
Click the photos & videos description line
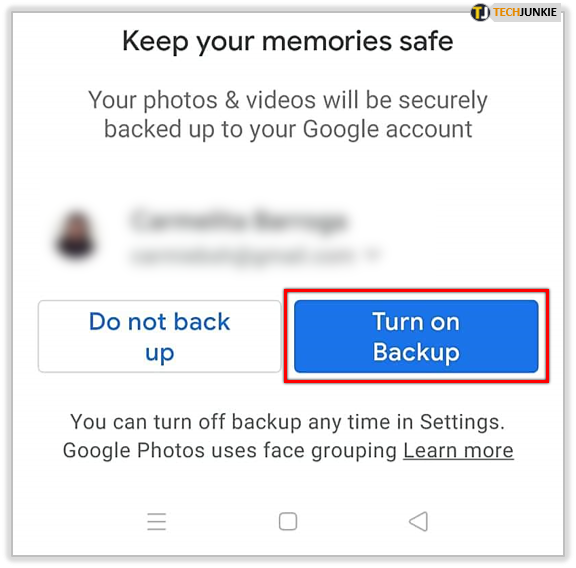pos(288,101)
